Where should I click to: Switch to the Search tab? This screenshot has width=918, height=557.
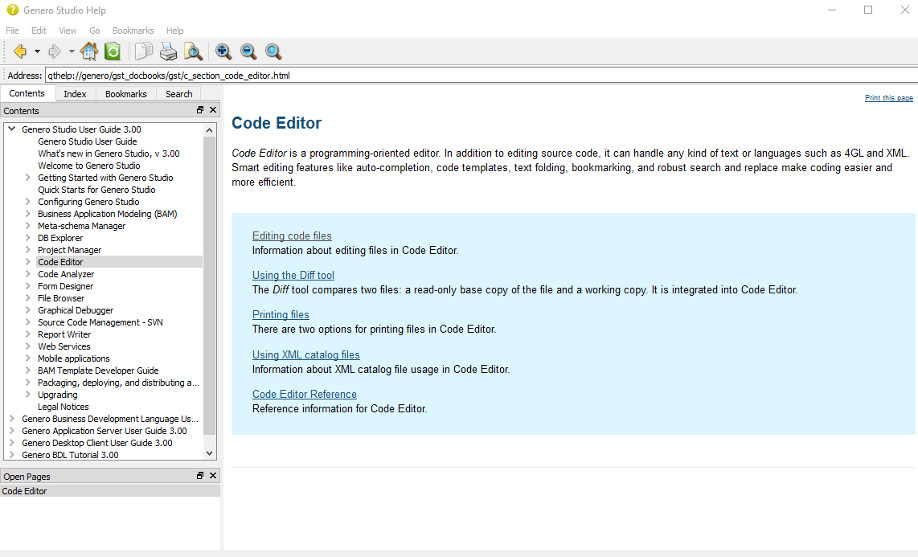[x=179, y=94]
